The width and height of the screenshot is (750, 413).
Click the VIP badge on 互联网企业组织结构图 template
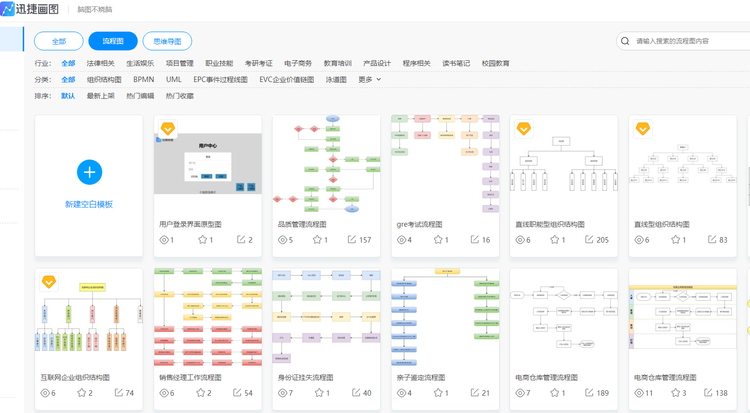point(49,282)
